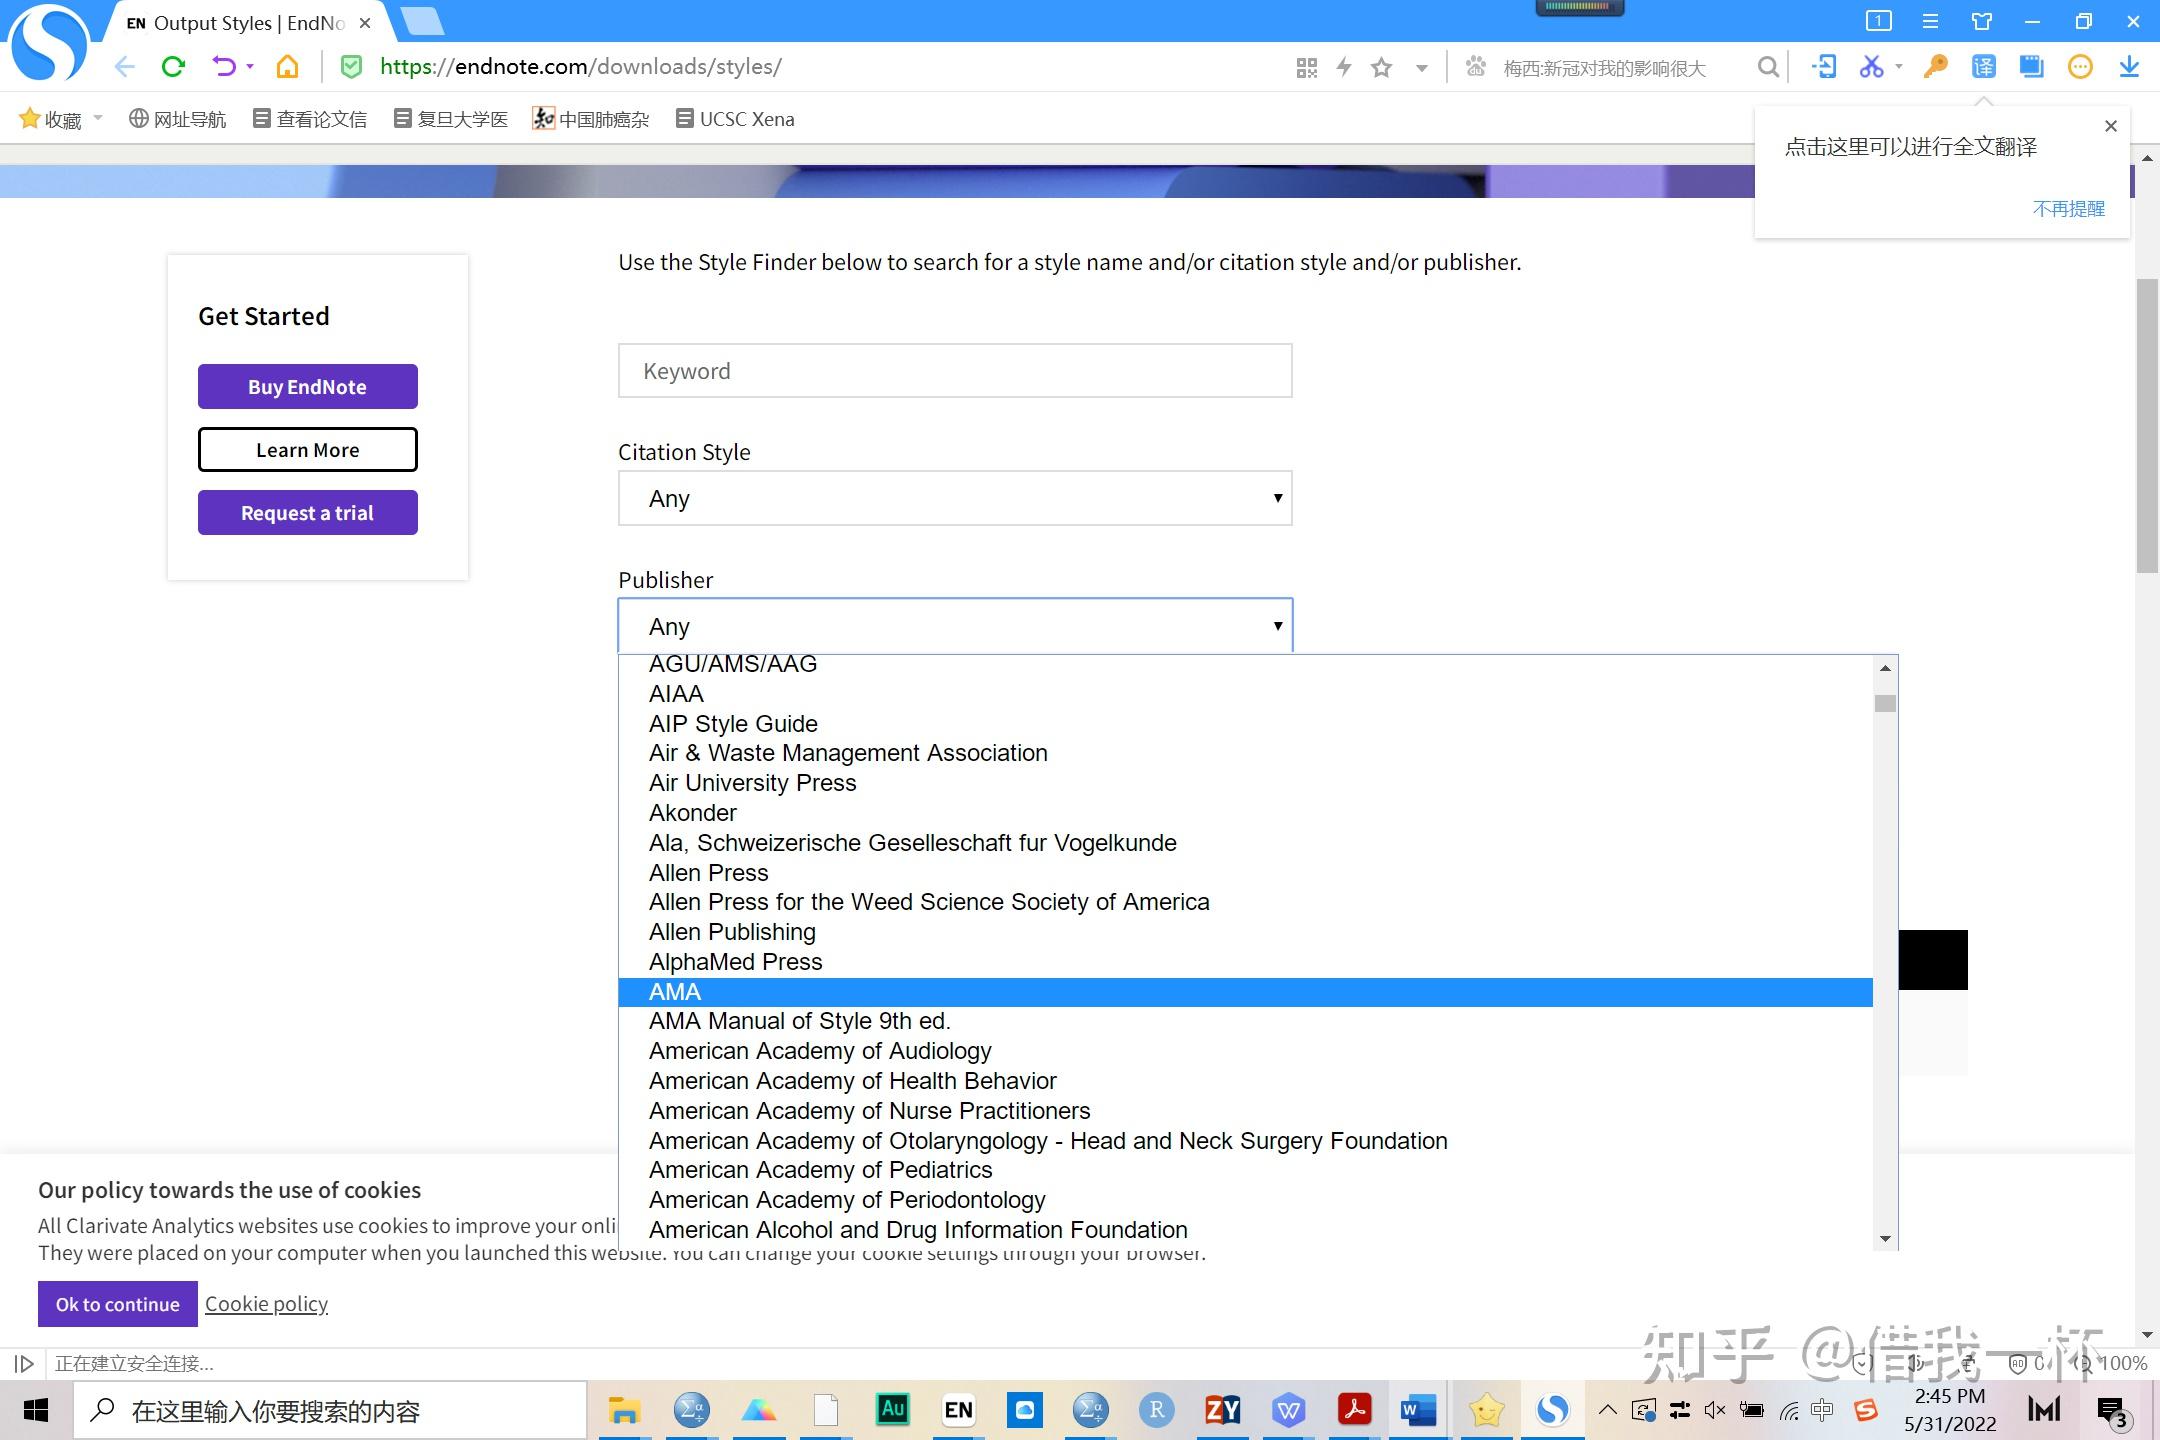Choose AlphaMed Press from list

(1245, 962)
